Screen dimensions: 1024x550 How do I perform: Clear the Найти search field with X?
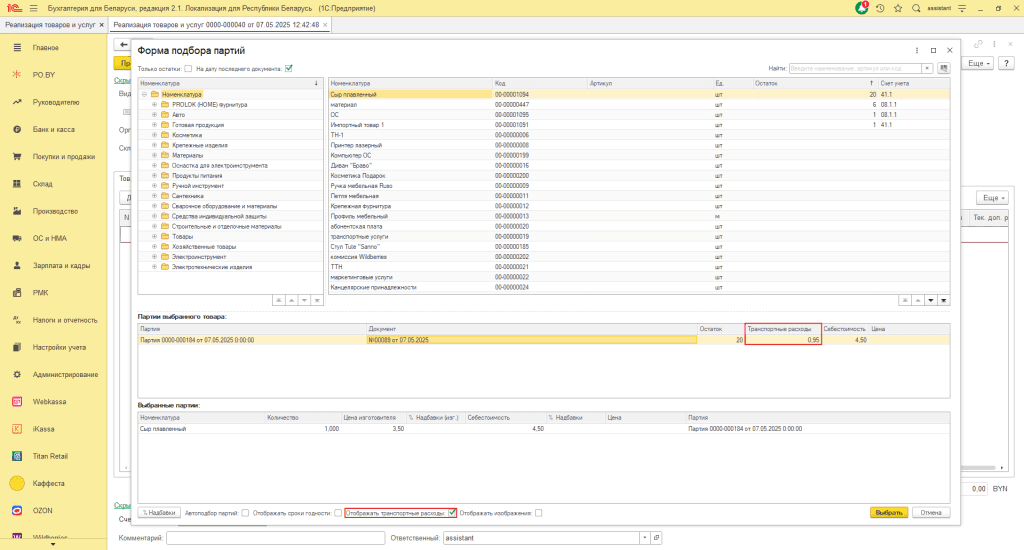coord(927,68)
